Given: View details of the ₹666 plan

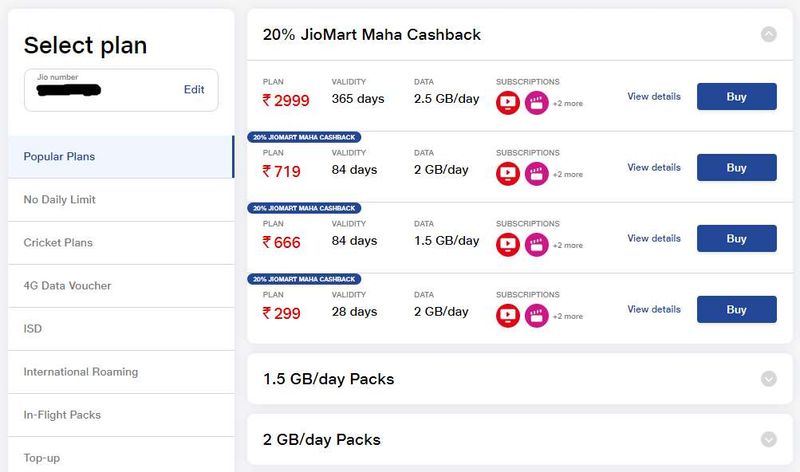Looking at the screenshot, I should click(654, 238).
